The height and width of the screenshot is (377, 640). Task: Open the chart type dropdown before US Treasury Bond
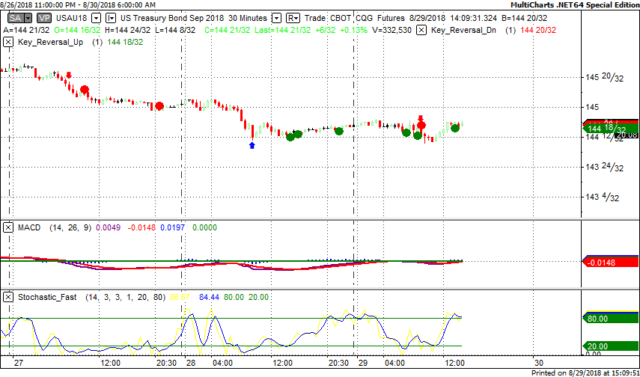[111, 18]
